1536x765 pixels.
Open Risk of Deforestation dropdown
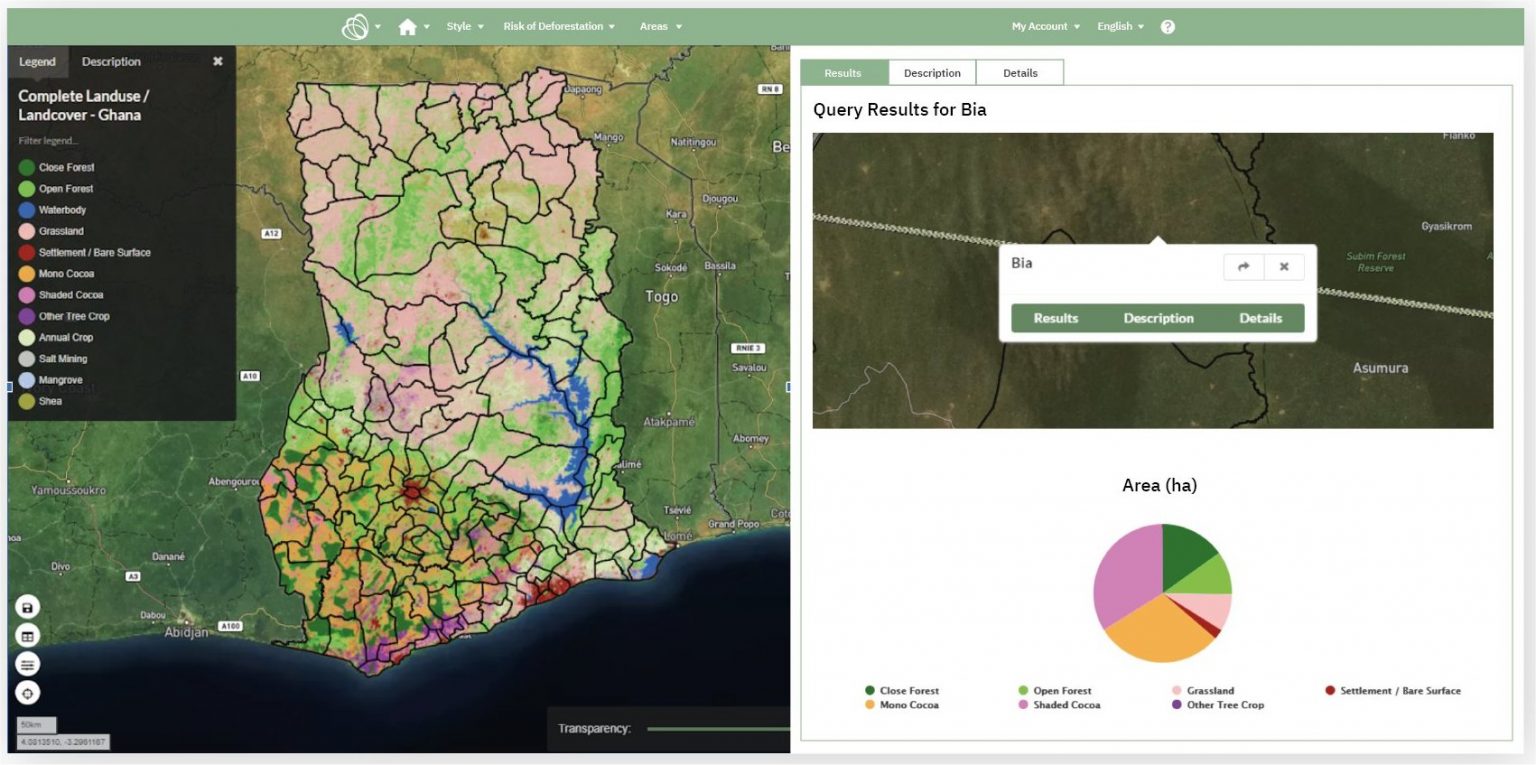pos(559,27)
